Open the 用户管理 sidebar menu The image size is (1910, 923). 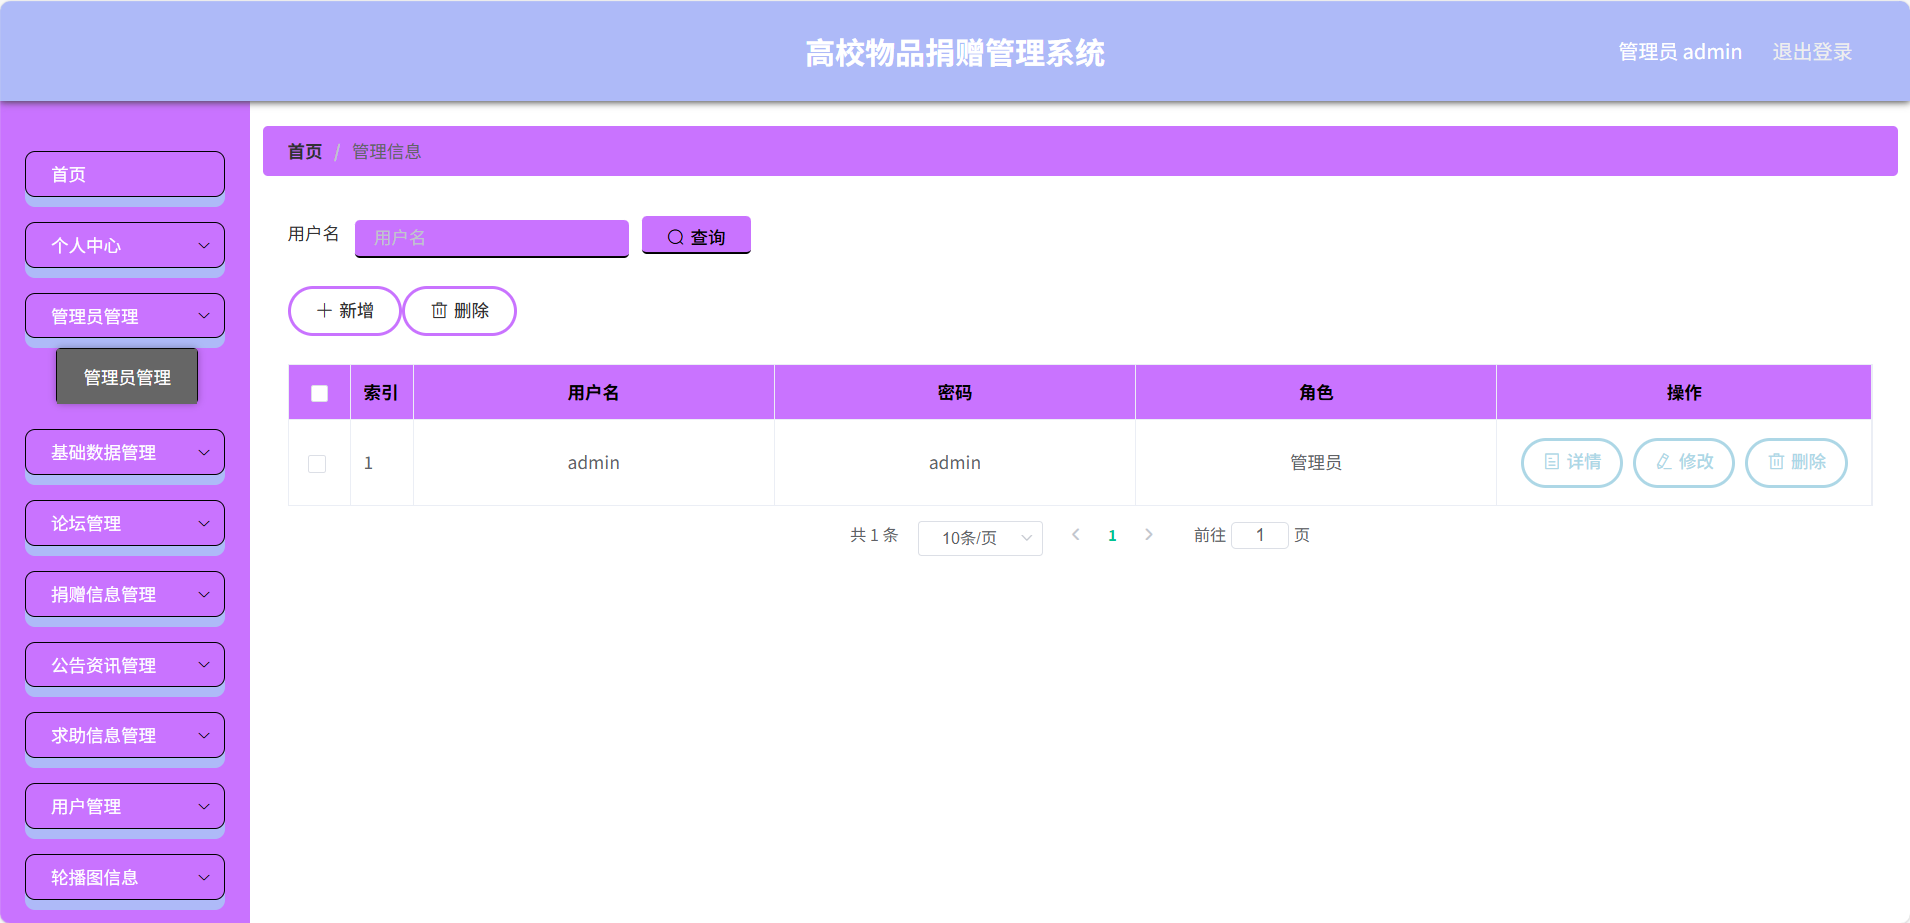125,806
